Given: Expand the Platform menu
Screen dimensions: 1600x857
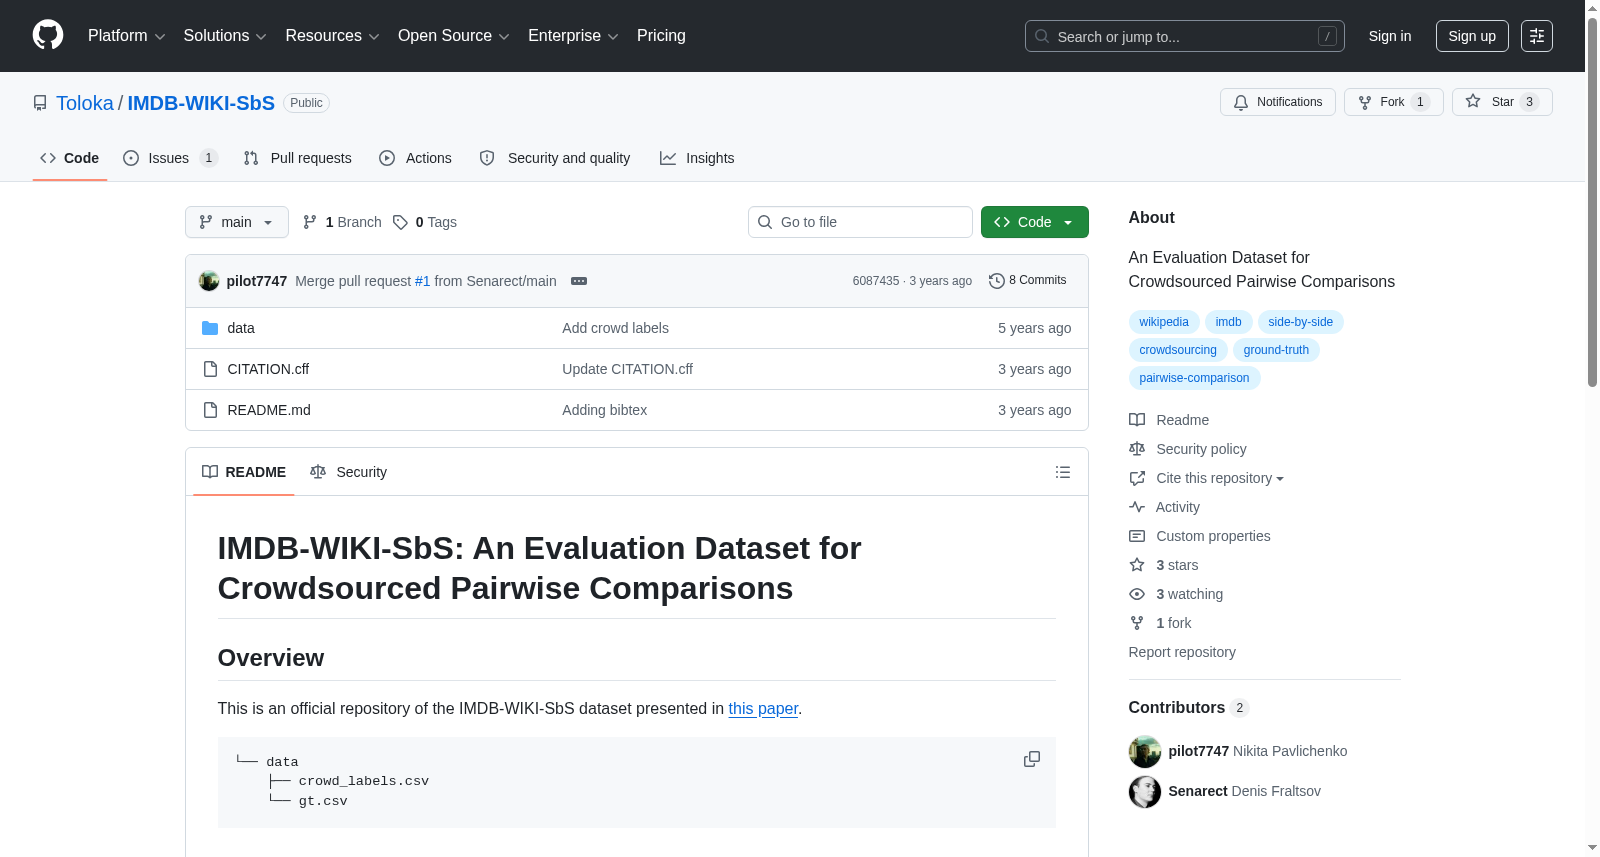Looking at the screenshot, I should point(126,36).
